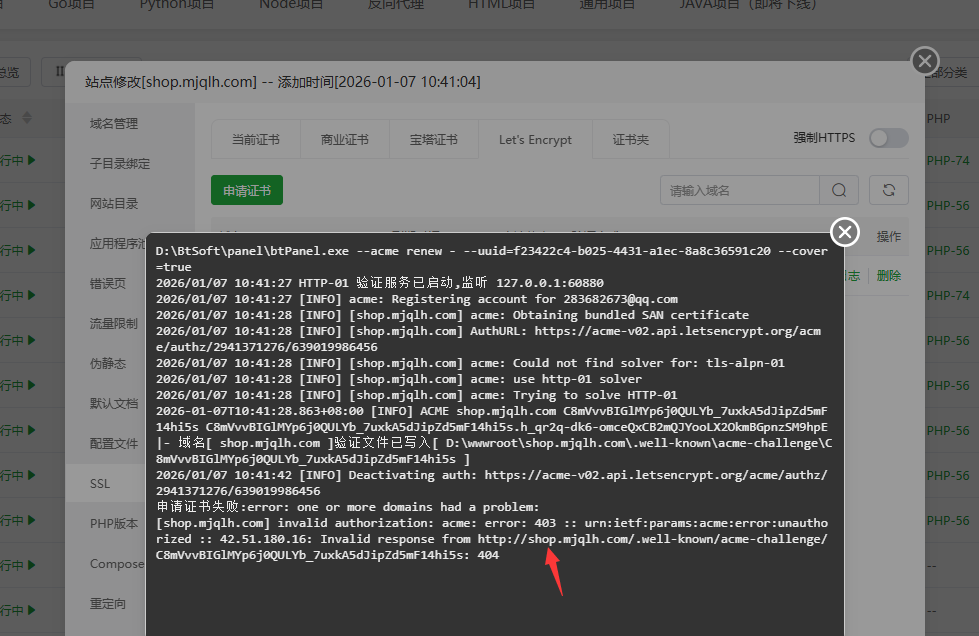The image size is (979, 636).
Task: Switch to the 当前证书 tab
Action: 256,140
